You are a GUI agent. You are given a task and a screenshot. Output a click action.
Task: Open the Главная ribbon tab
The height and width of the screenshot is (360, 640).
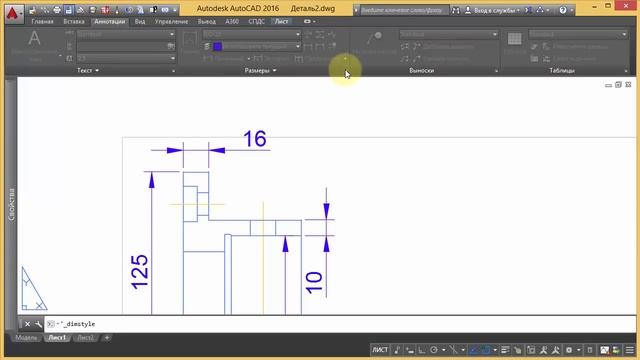(42, 22)
